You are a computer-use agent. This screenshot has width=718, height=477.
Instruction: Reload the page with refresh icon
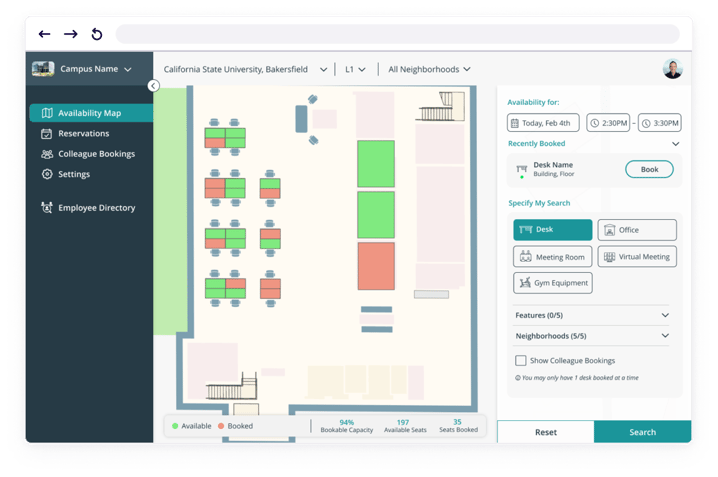[97, 34]
